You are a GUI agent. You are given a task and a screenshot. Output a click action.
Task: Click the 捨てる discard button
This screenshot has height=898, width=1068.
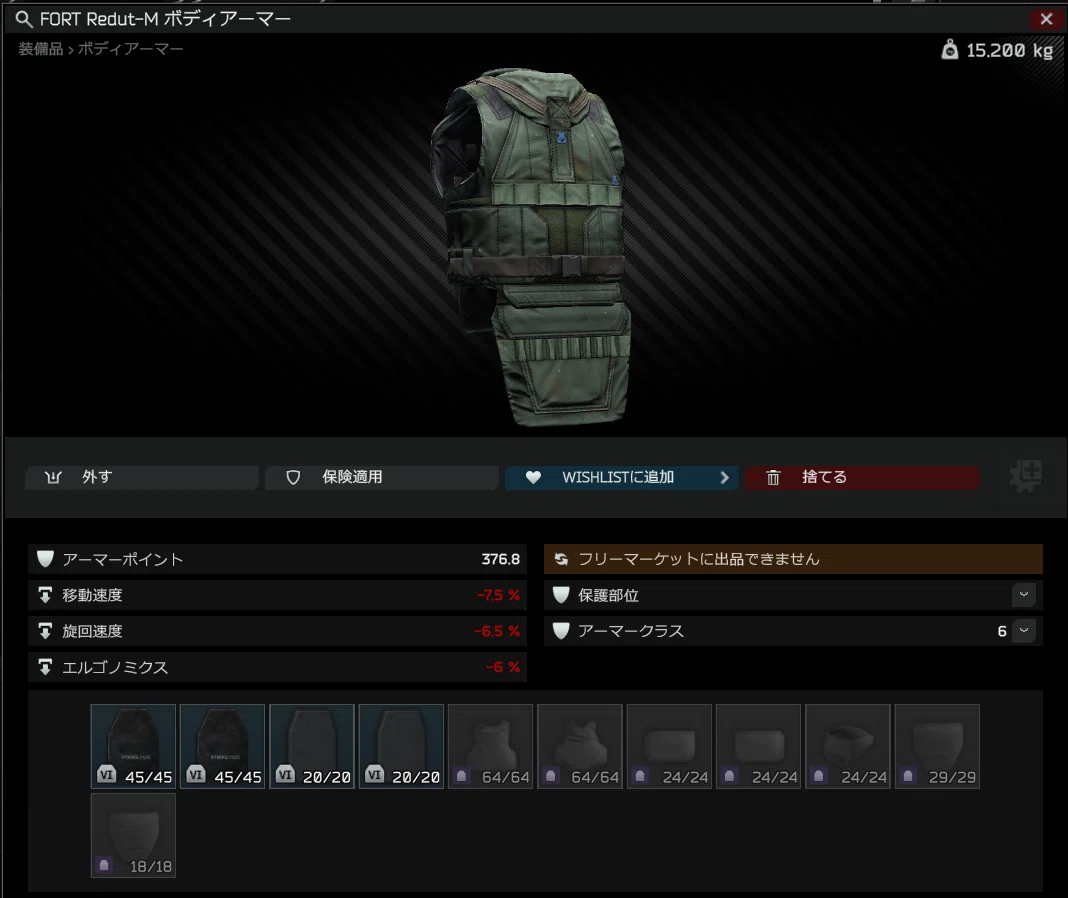point(862,477)
